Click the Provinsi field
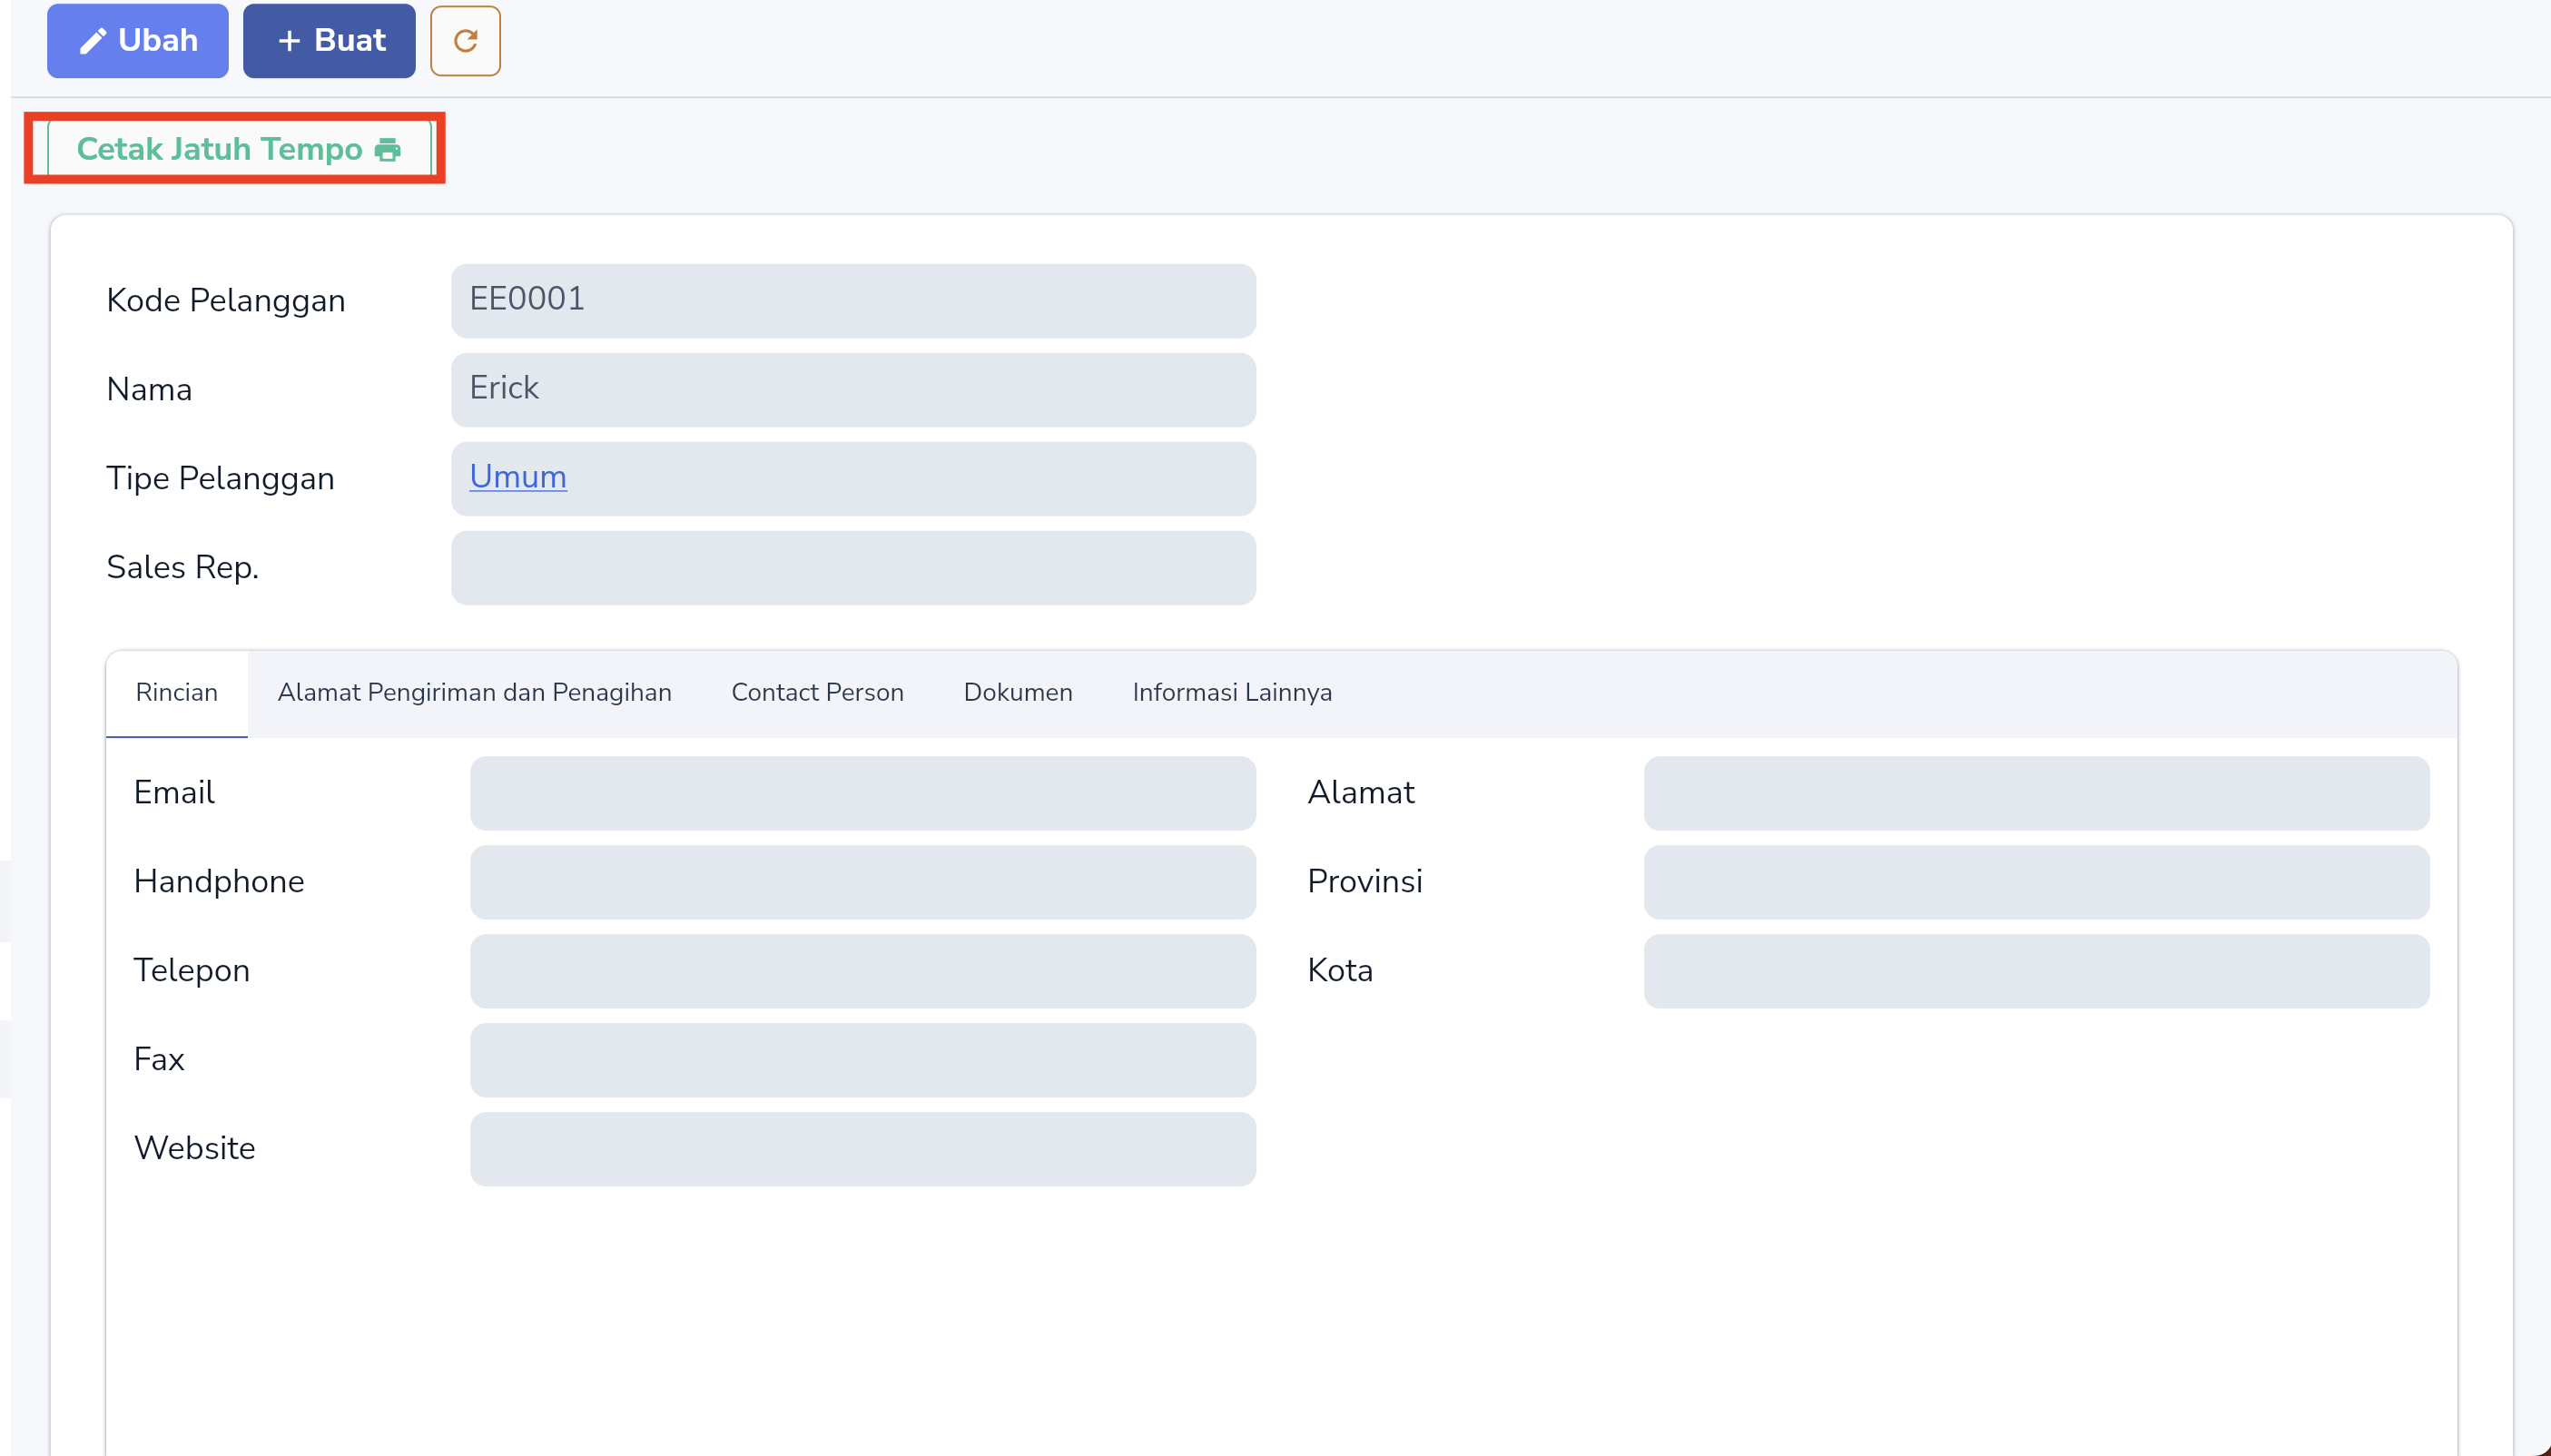The width and height of the screenshot is (2551, 1456). pyautogui.click(x=2036, y=882)
